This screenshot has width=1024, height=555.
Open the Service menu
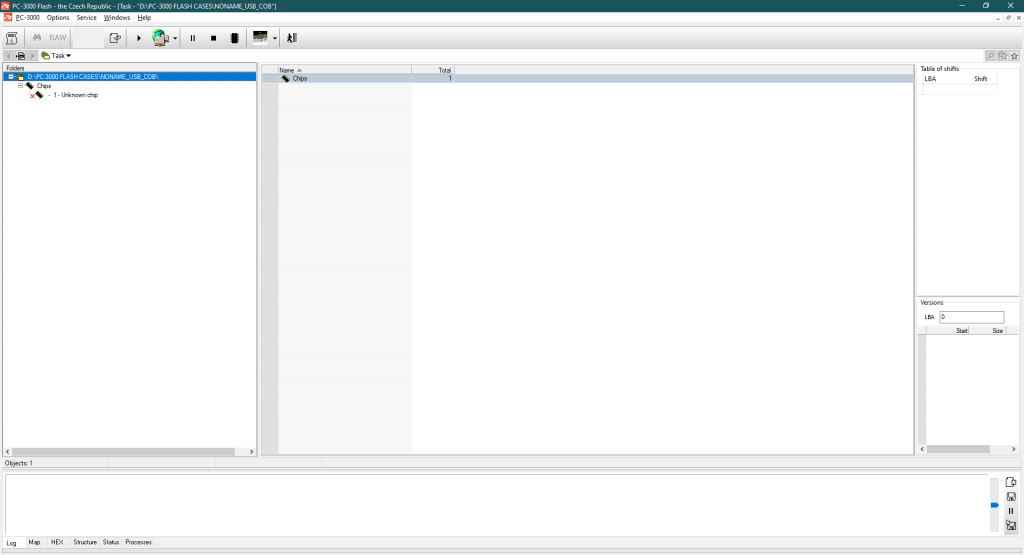(87, 18)
